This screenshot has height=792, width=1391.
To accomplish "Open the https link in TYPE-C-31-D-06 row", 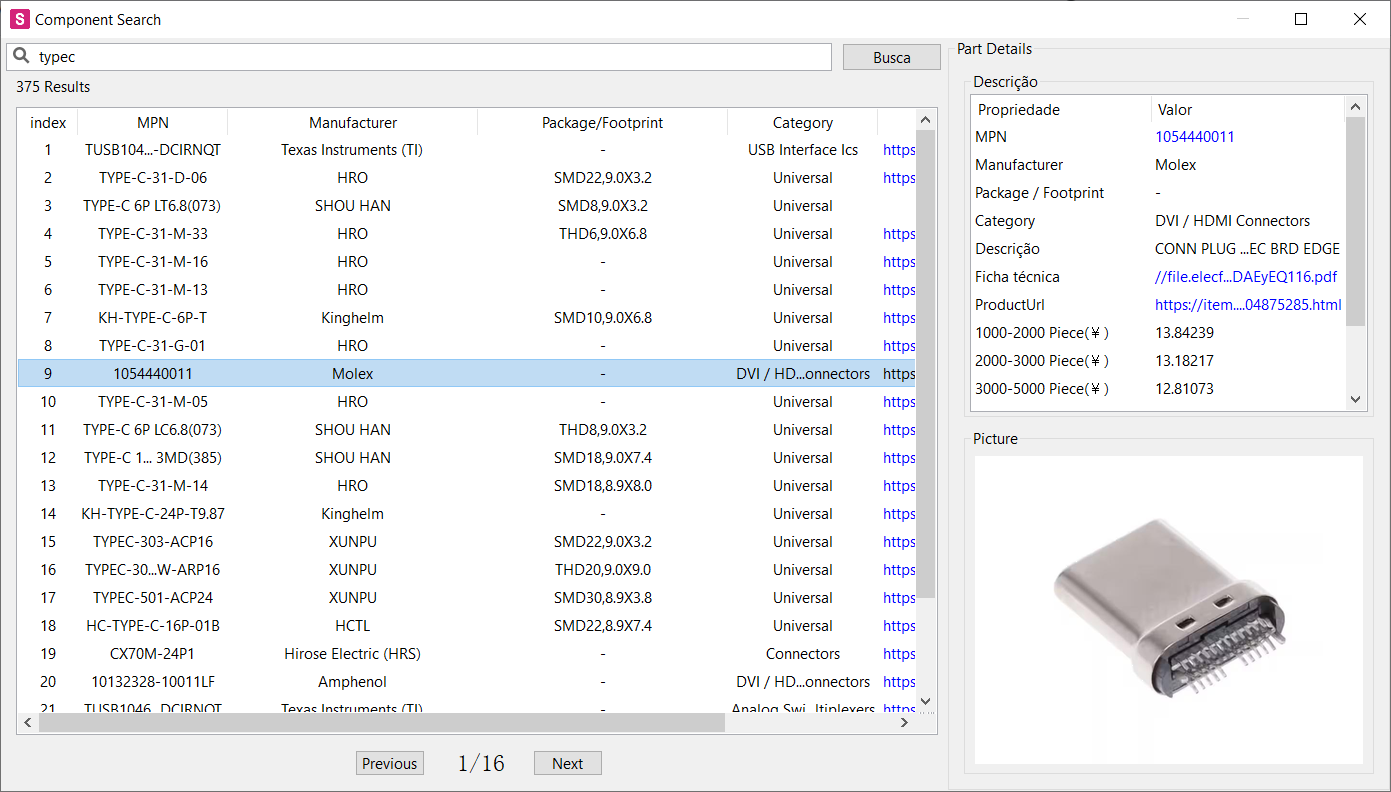I will click(899, 178).
